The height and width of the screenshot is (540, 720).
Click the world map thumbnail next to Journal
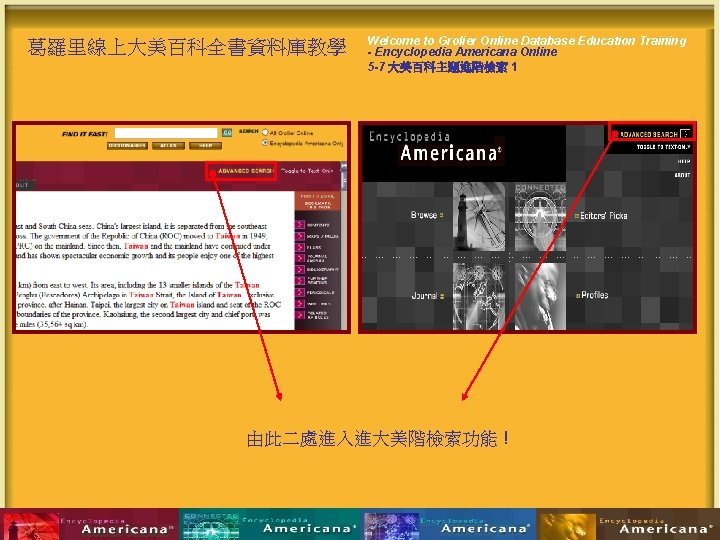[479, 296]
